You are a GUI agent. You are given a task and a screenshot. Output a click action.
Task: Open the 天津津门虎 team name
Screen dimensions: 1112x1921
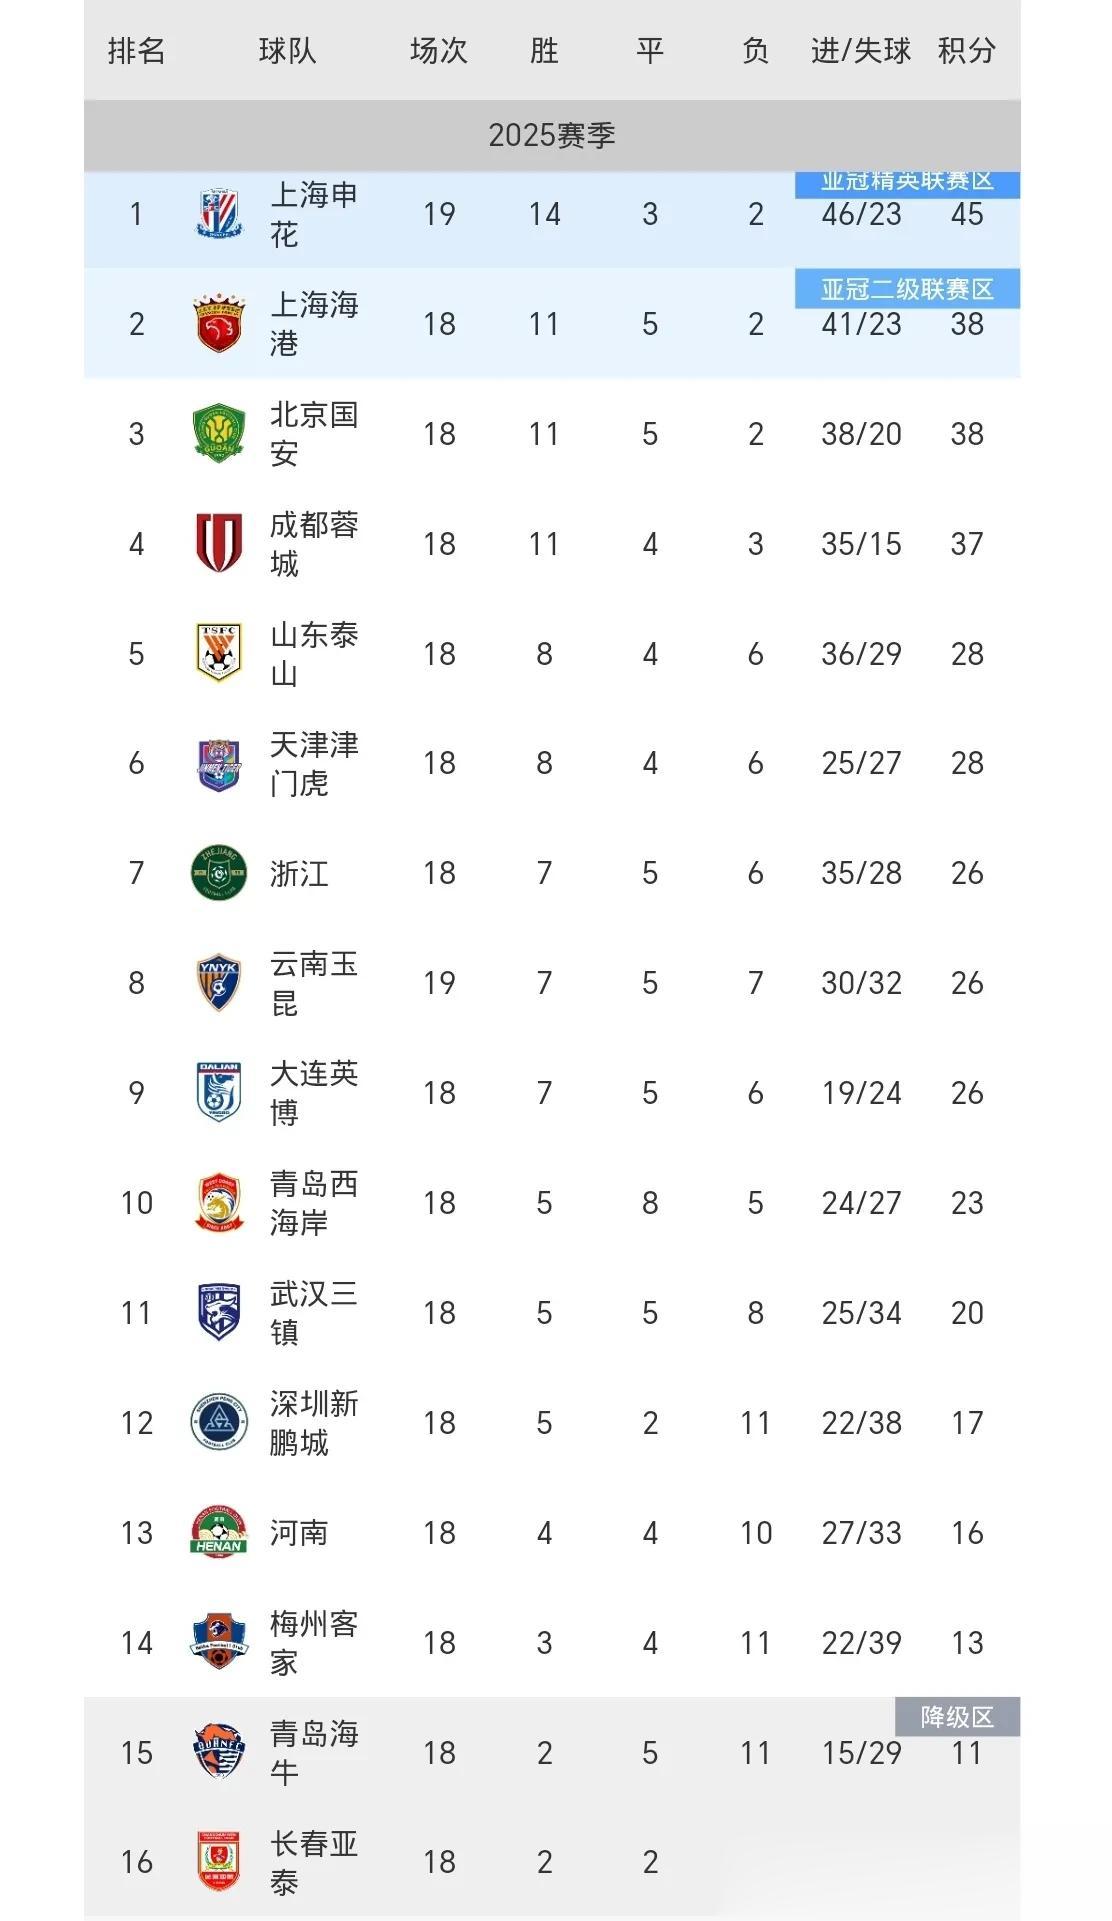314,763
